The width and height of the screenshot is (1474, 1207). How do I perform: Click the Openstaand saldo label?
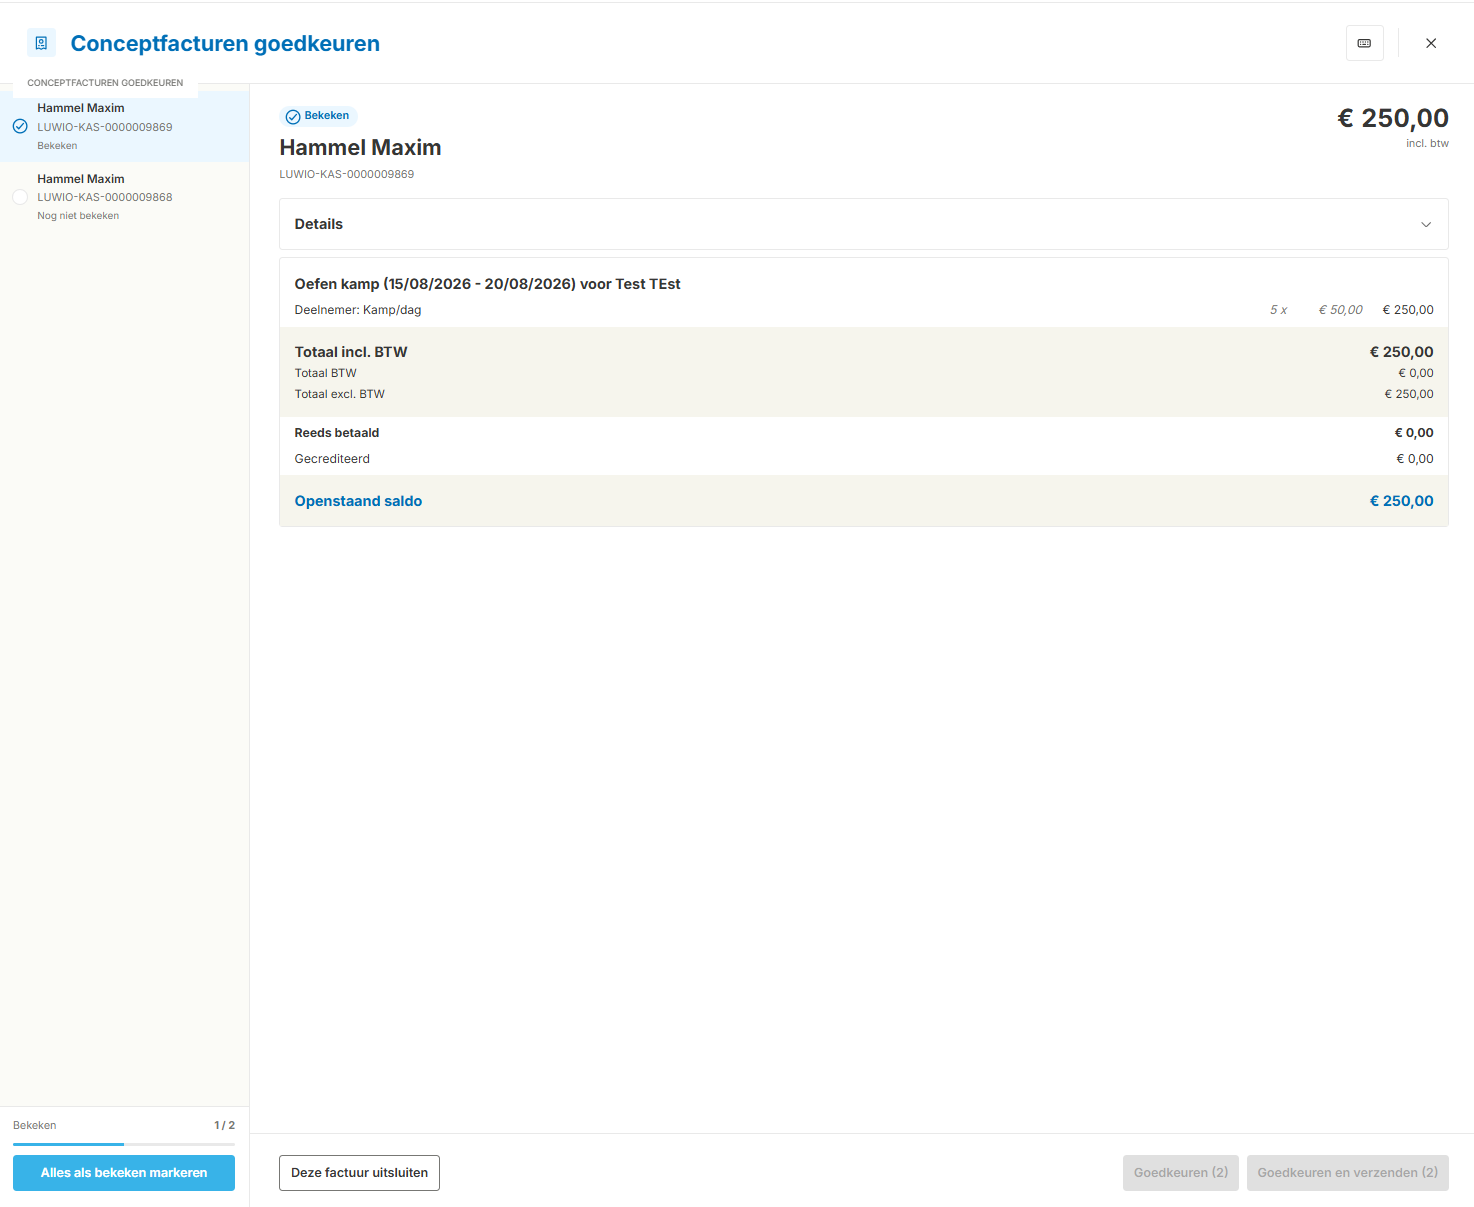point(358,501)
